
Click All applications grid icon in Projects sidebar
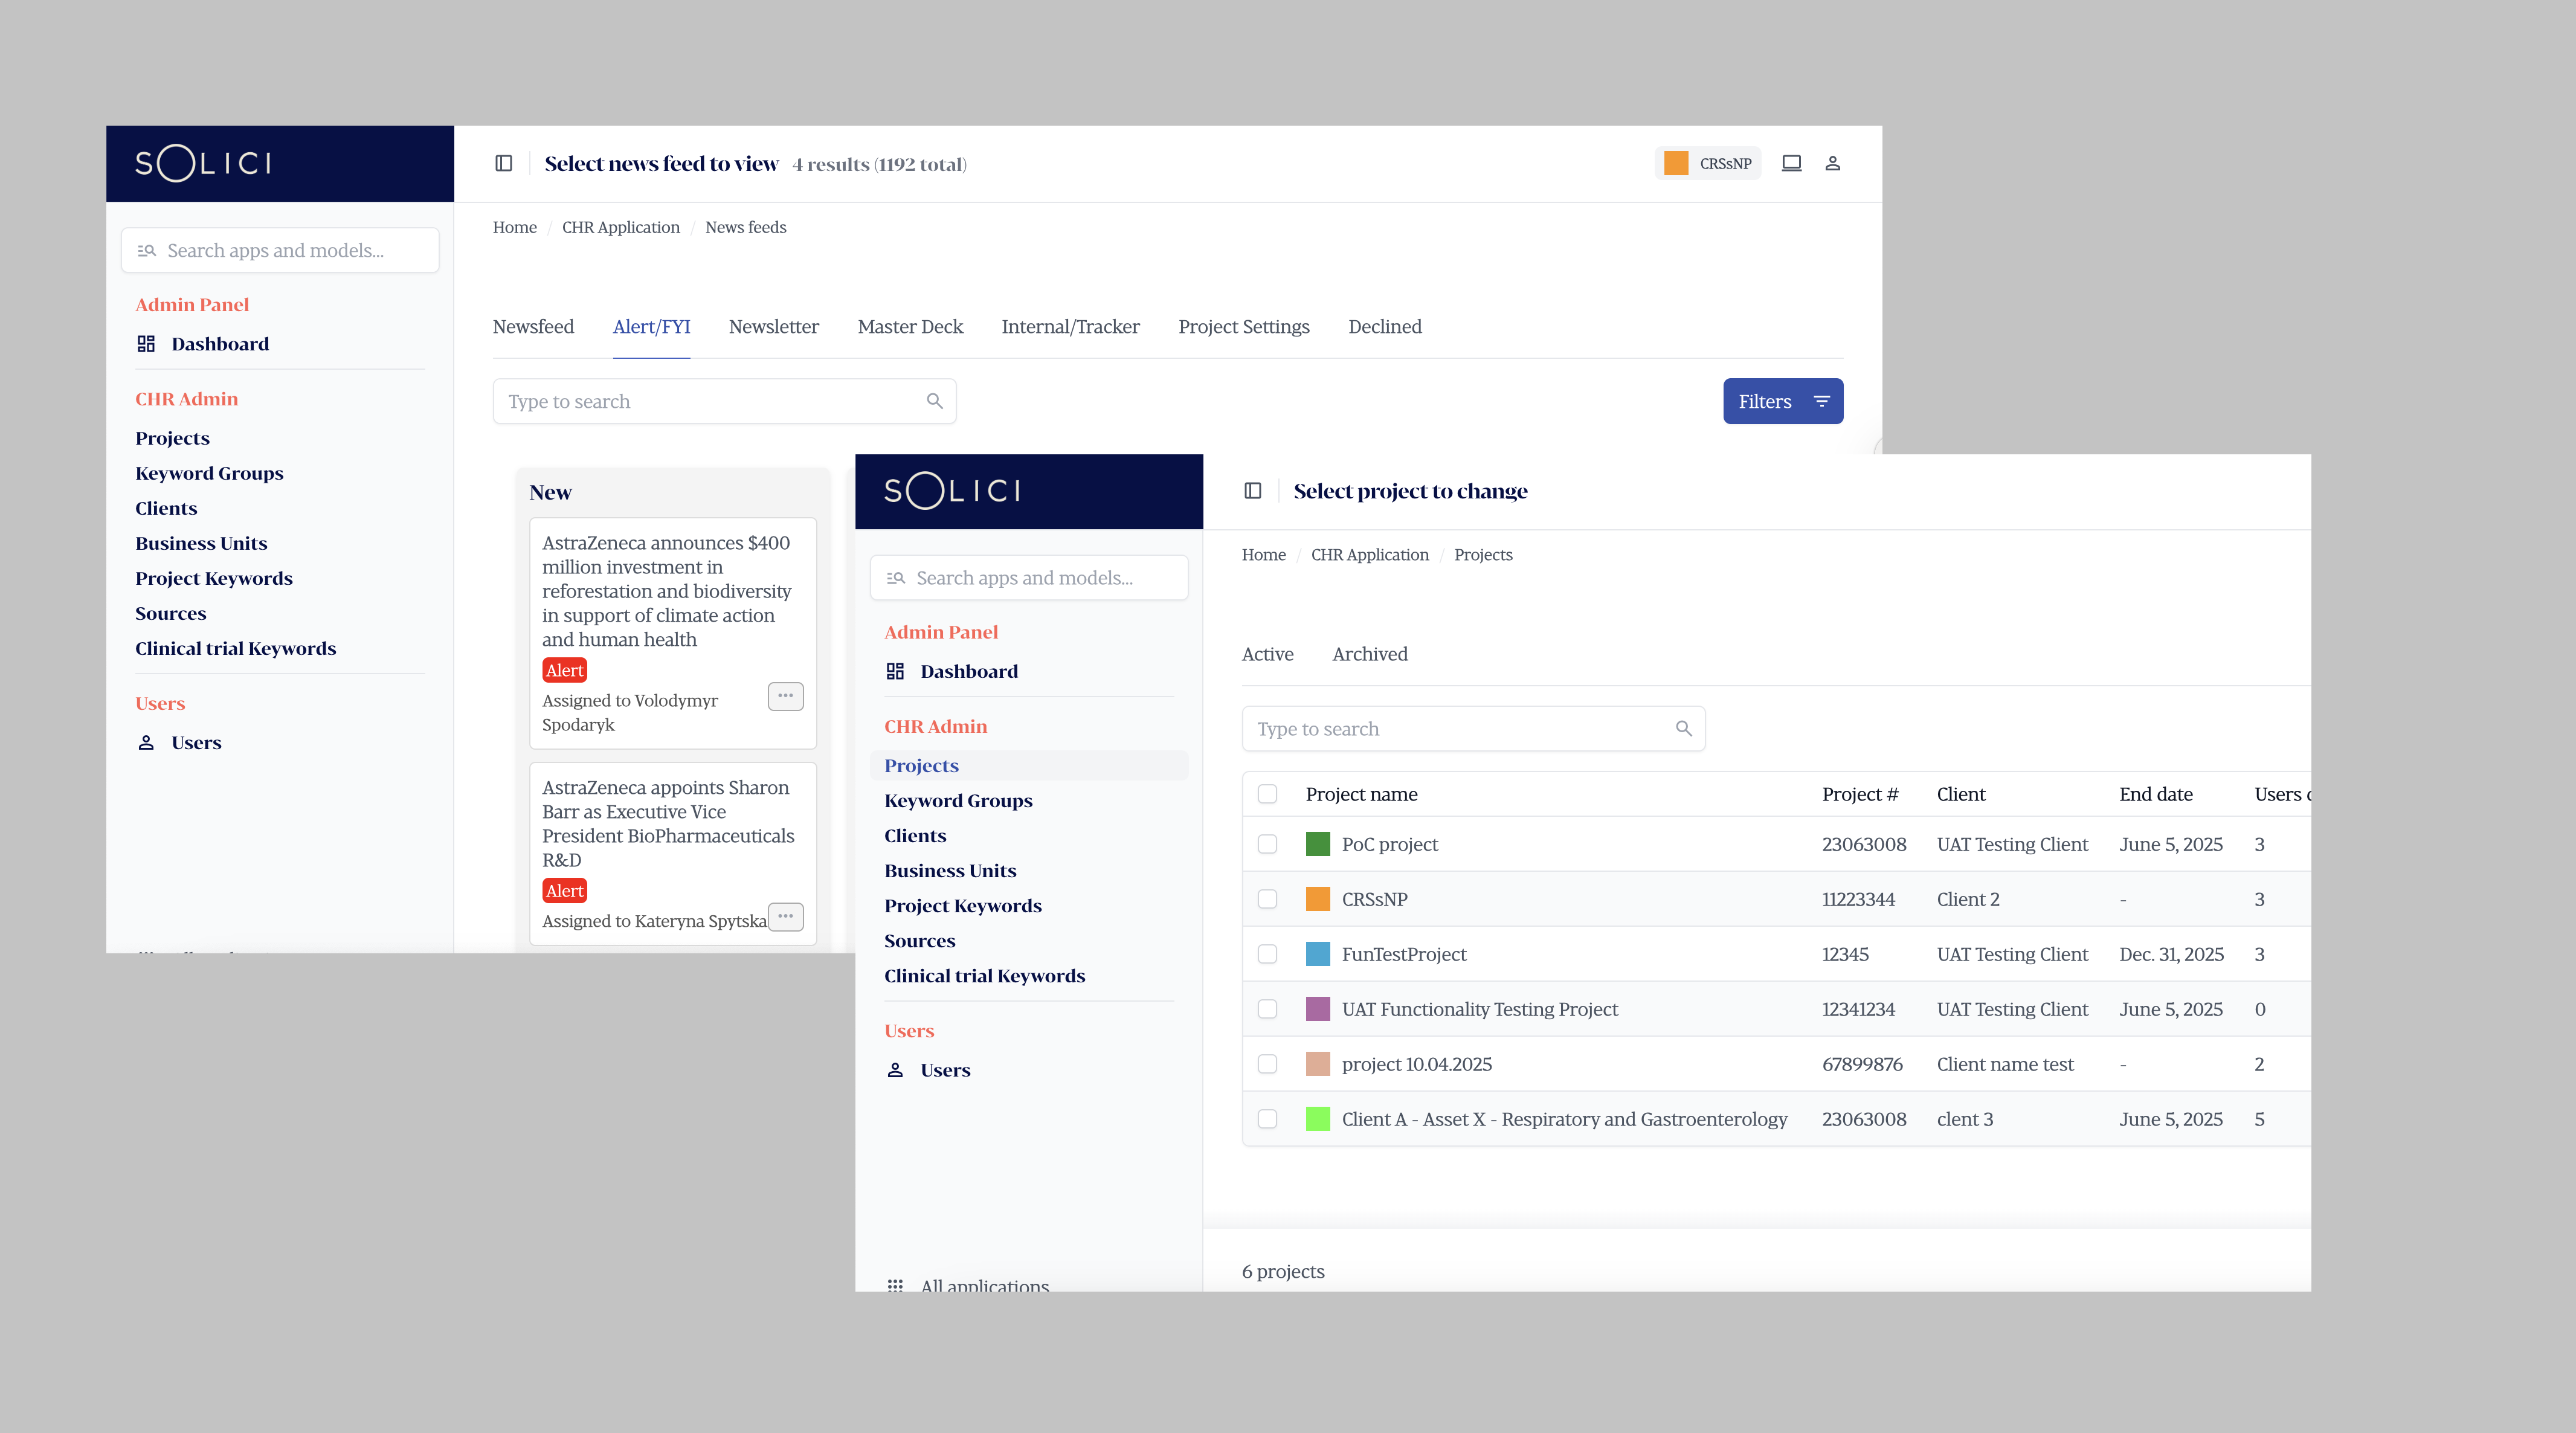(895, 1285)
